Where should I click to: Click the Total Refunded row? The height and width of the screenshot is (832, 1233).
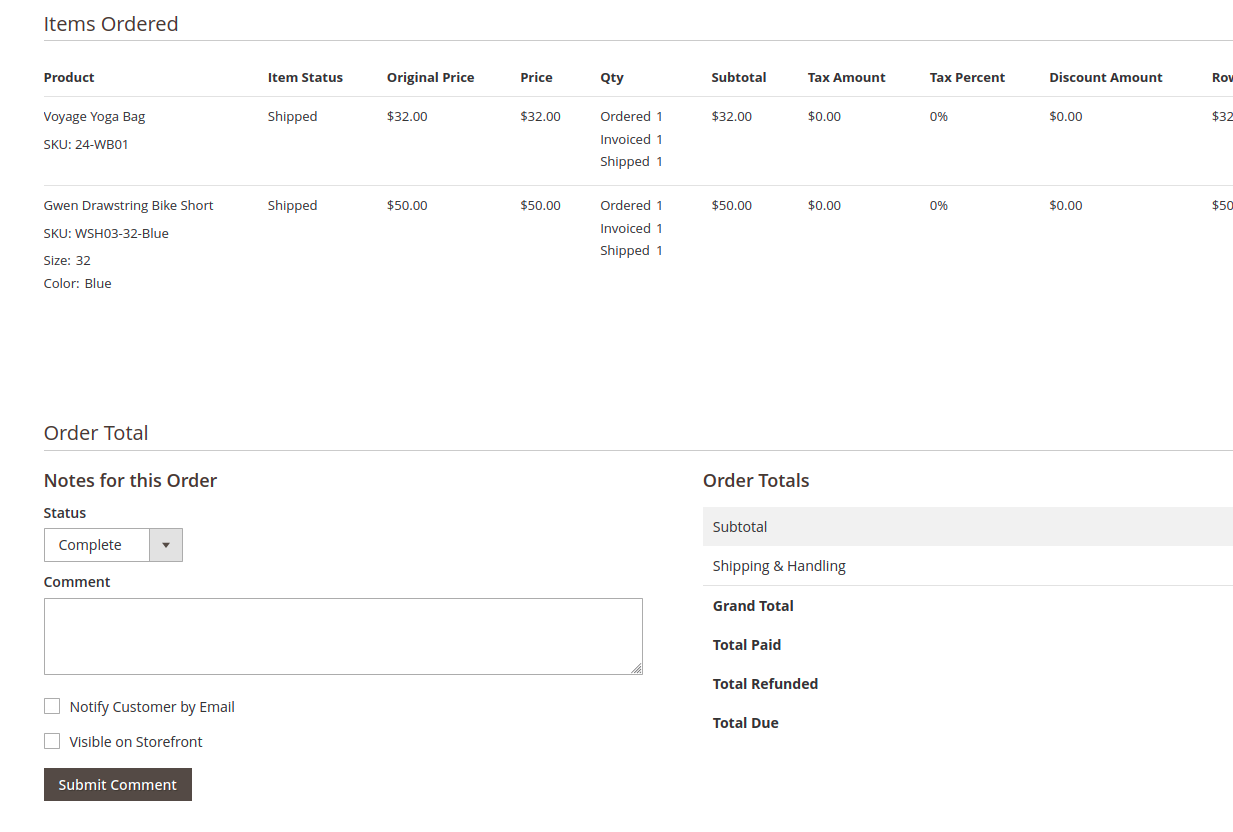(765, 683)
